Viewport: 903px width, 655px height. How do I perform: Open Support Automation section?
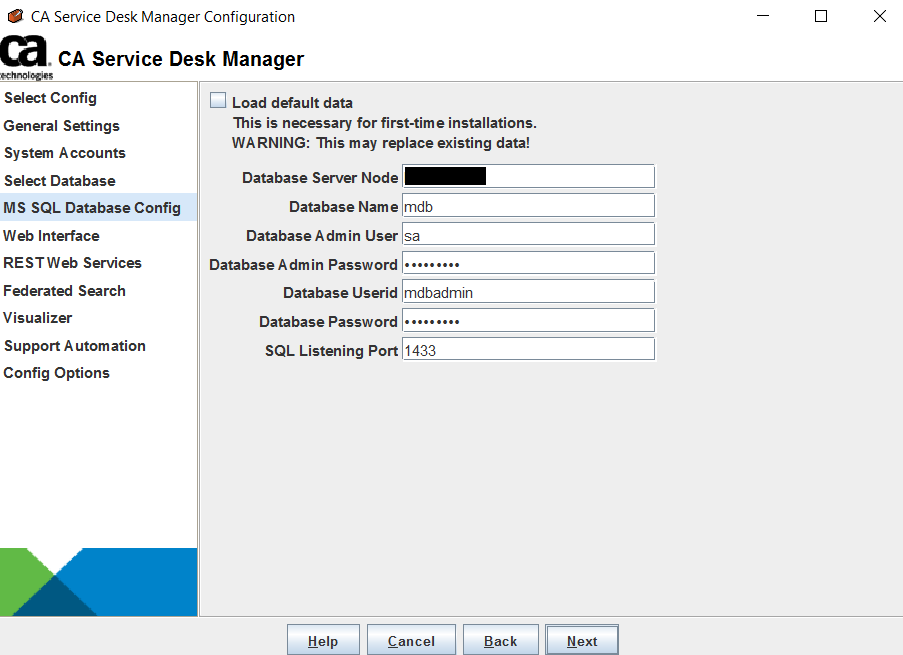tap(75, 346)
